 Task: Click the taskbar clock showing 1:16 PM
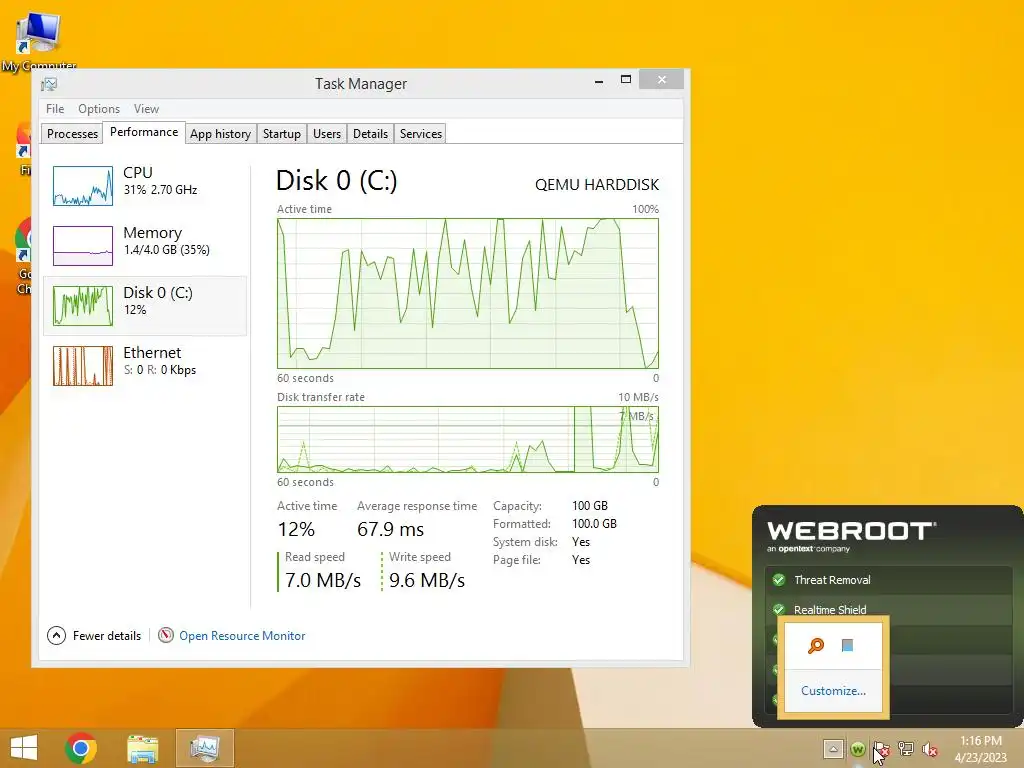tap(981, 749)
